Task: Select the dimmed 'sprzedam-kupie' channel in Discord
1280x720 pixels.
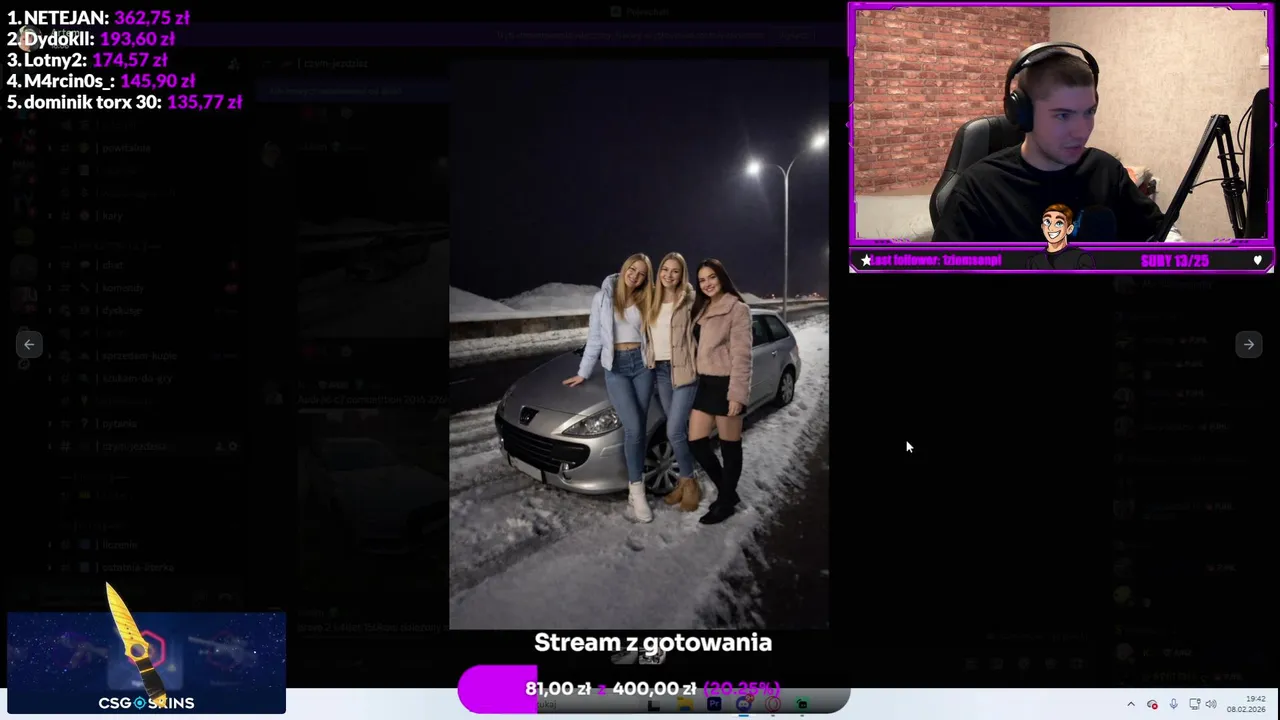Action: (x=144, y=356)
